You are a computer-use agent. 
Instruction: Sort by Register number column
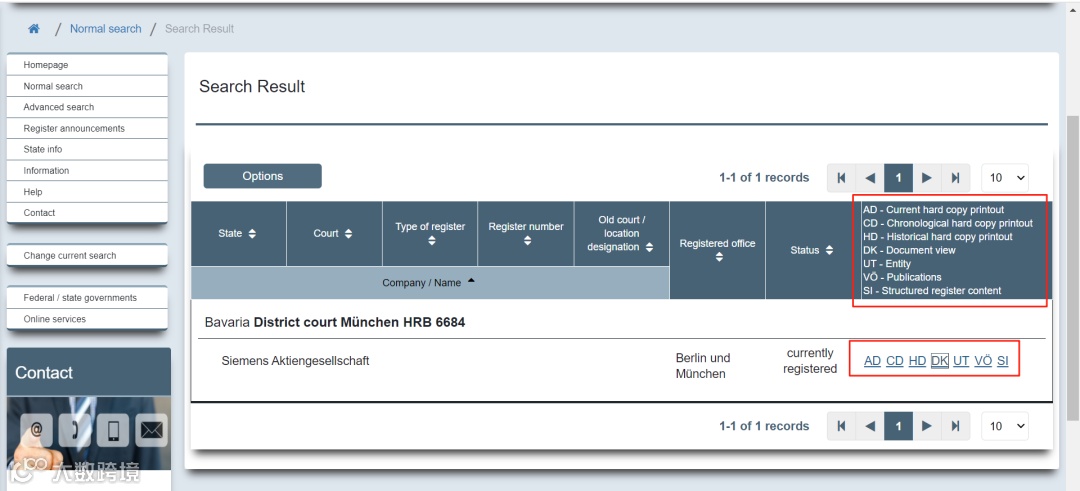[526, 233]
